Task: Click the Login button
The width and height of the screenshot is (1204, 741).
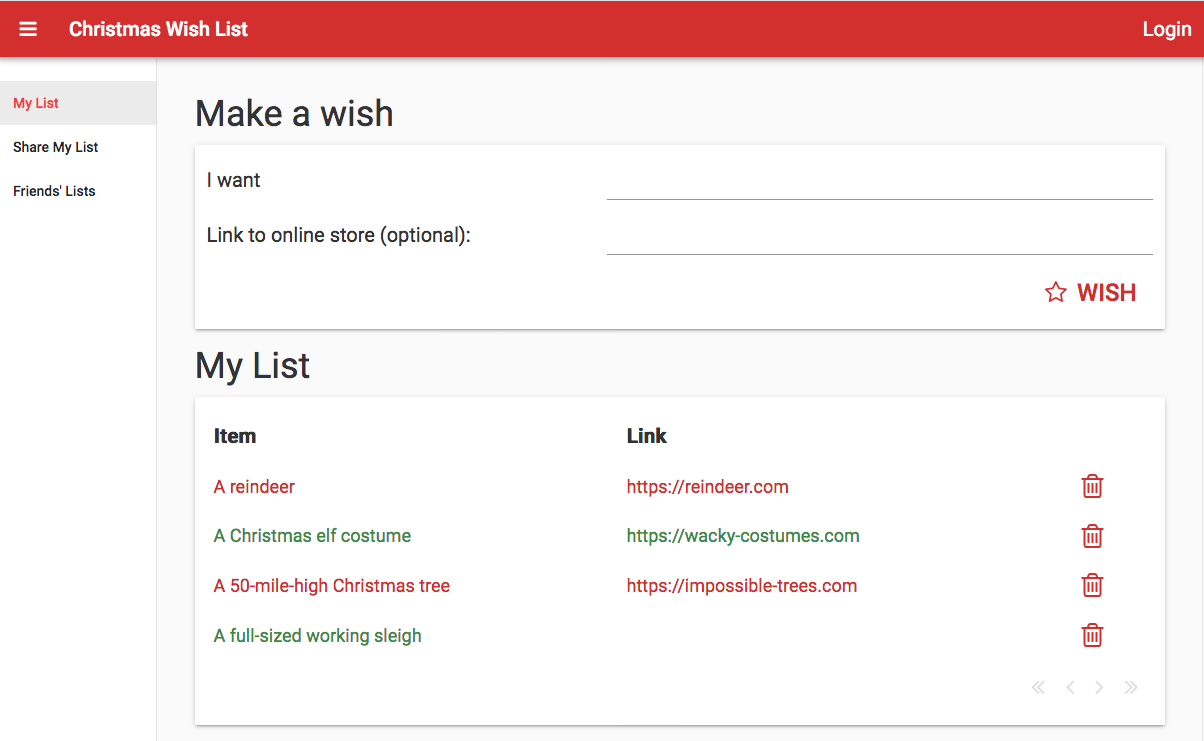Action: [1166, 29]
